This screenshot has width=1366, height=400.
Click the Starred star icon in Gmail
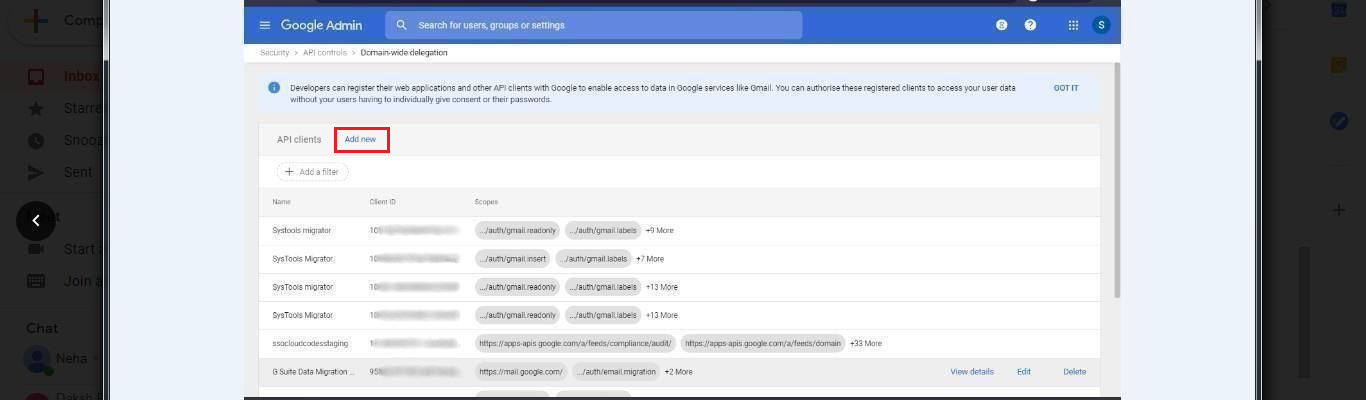coord(36,108)
